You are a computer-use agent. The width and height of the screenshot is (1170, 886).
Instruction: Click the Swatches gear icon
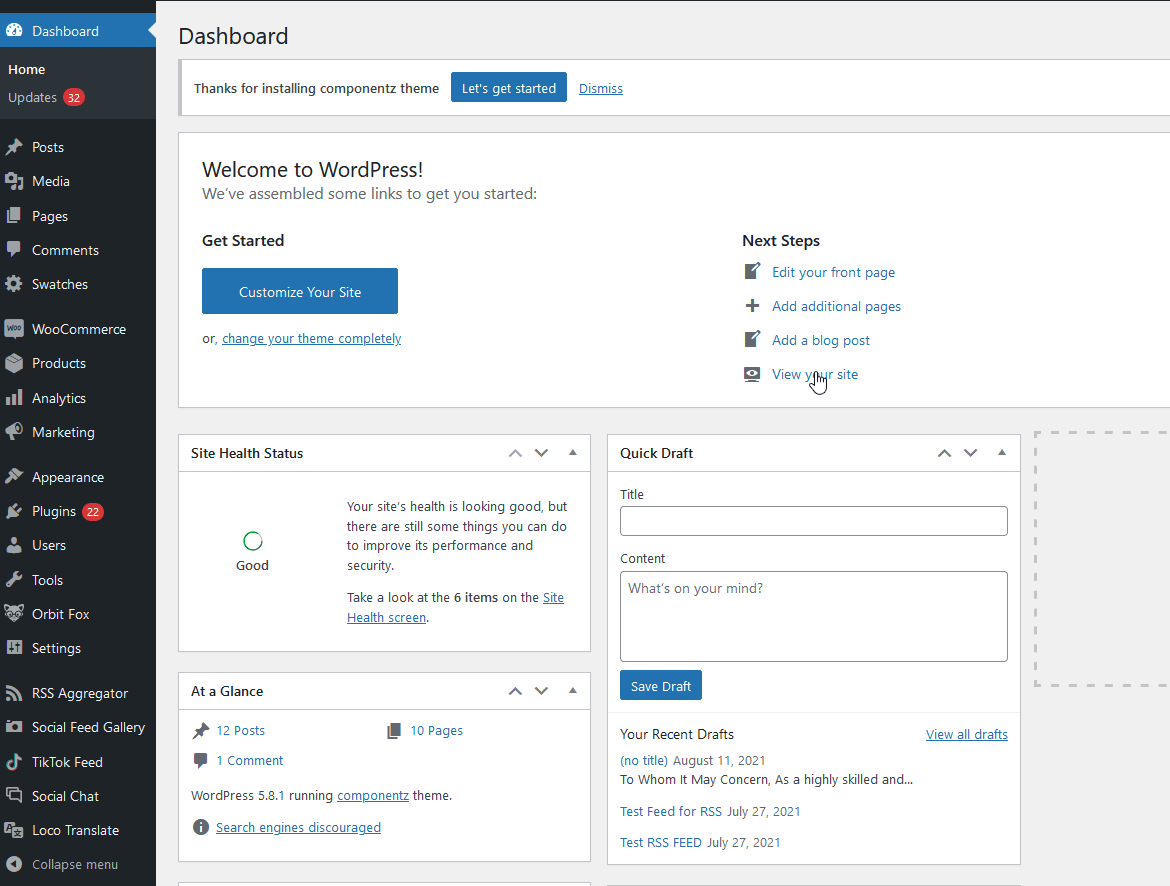(14, 284)
